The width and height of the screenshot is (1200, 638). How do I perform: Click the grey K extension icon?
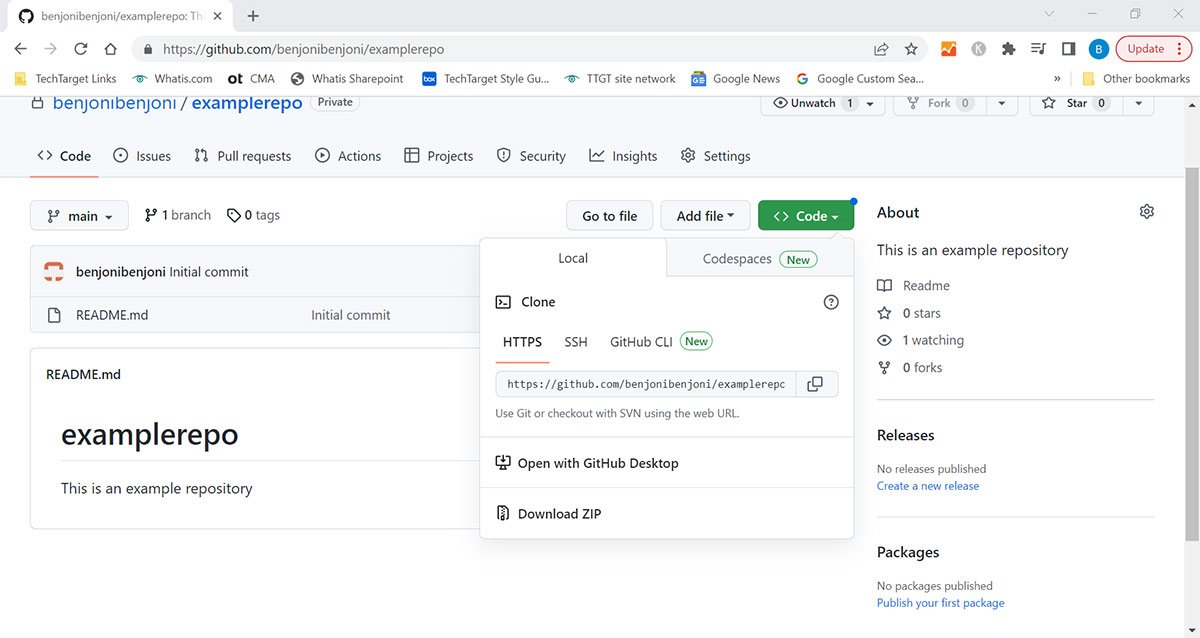click(x=978, y=49)
